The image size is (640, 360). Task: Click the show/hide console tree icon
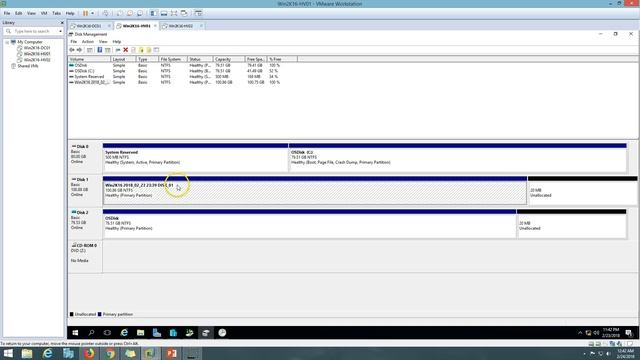point(89,50)
